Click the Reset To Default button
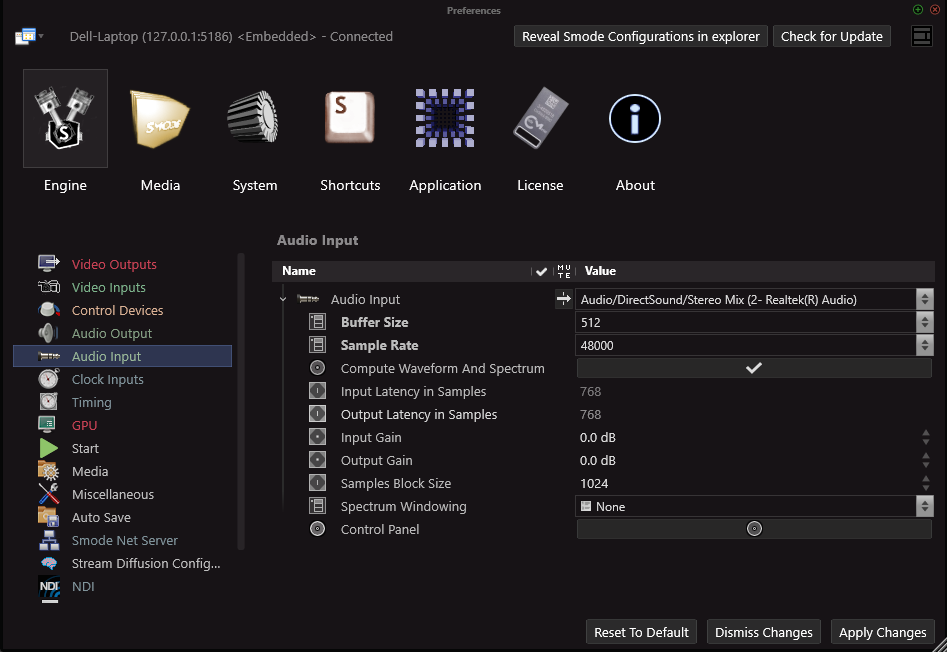 (x=641, y=632)
